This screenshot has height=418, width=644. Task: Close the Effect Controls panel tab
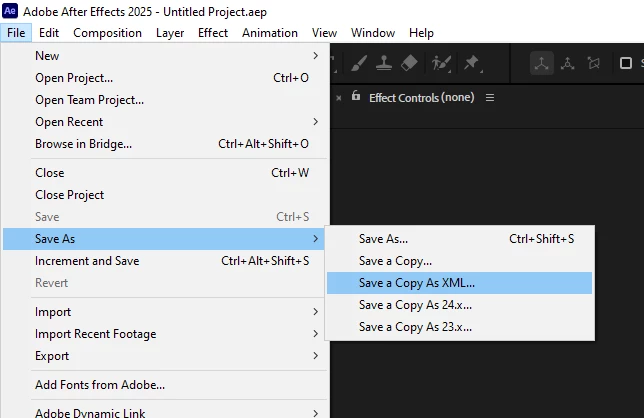point(338,98)
